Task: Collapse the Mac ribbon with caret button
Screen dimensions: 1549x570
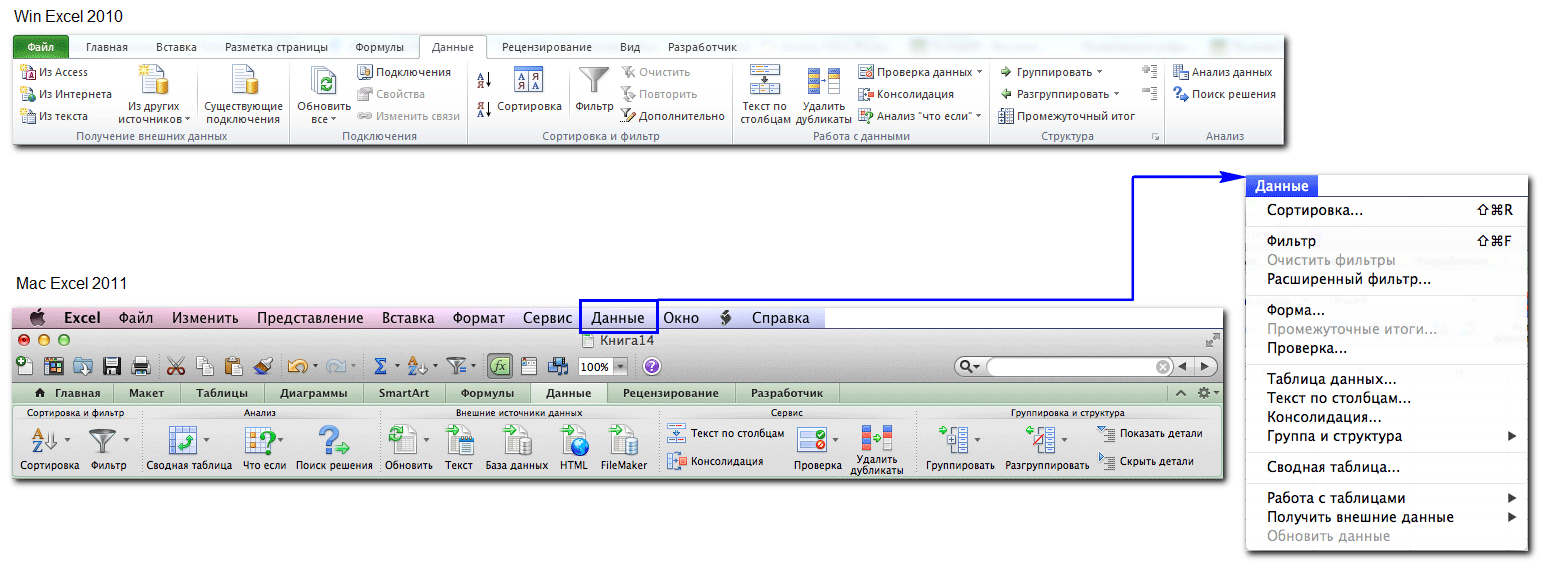Action: click(x=1181, y=393)
